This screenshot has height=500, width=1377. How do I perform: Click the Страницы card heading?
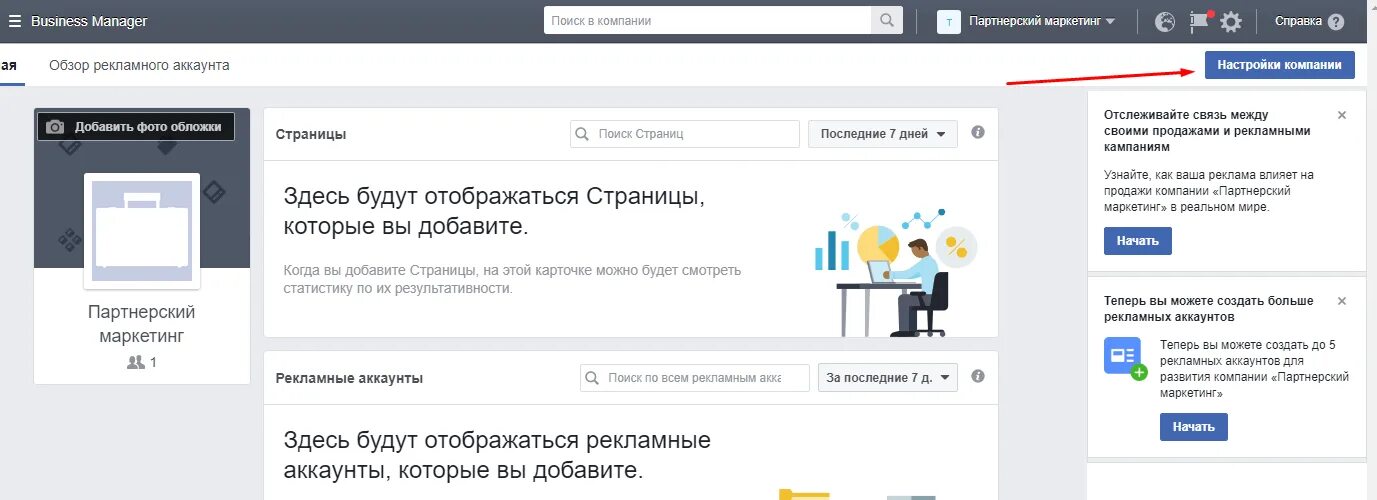(x=311, y=134)
